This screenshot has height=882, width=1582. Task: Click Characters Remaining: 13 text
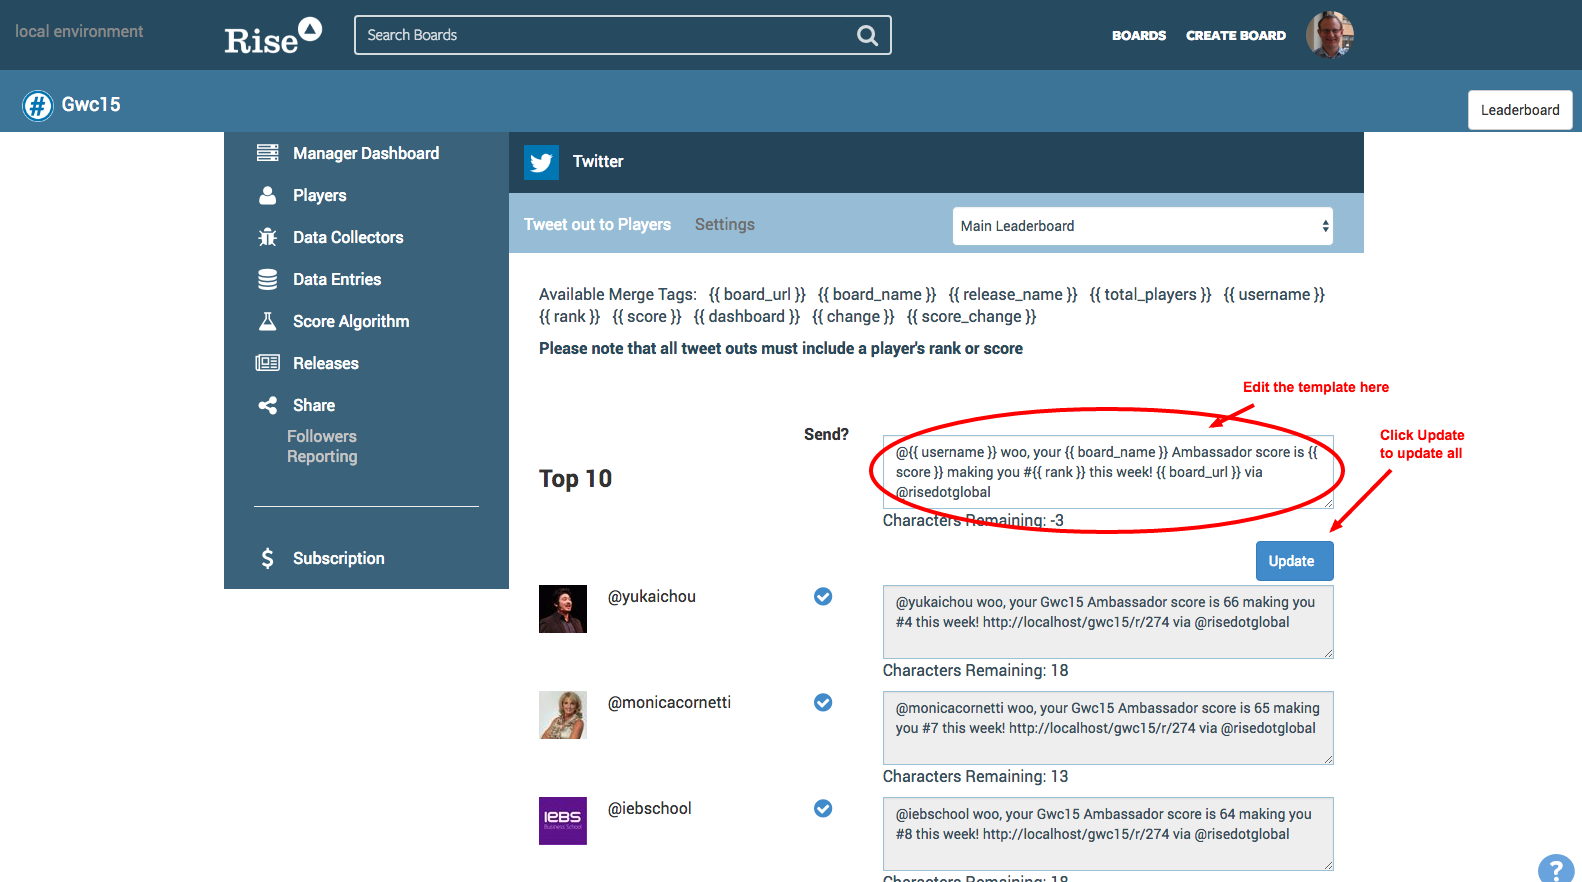tap(976, 776)
